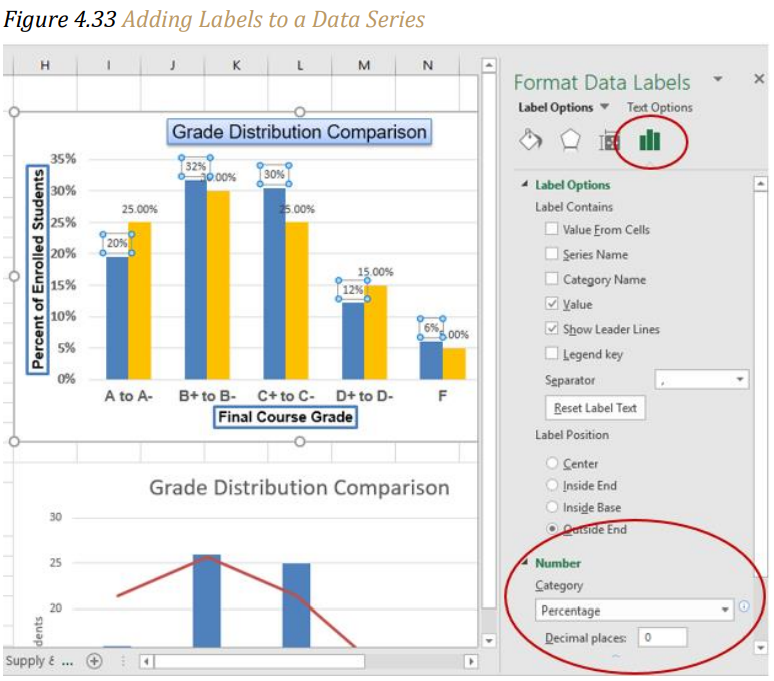This screenshot has width=774, height=681.
Task: Click the 15.00% data label
Action: coord(375,272)
